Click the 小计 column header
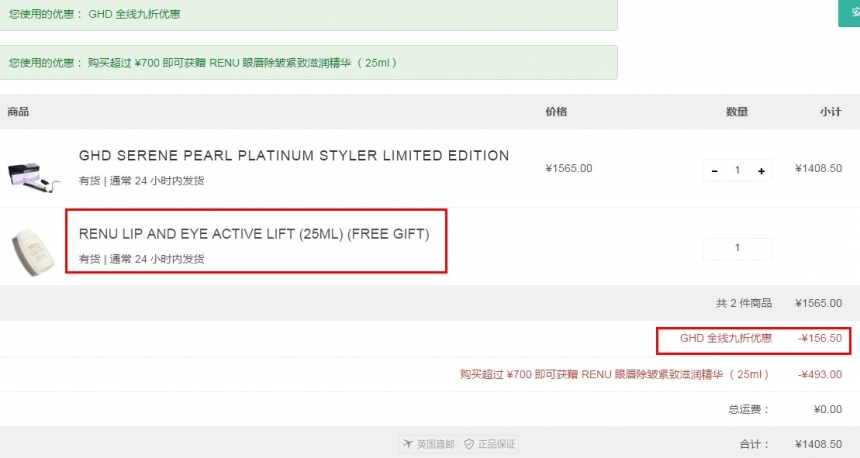Image resolution: width=860 pixels, height=458 pixels. [x=831, y=112]
